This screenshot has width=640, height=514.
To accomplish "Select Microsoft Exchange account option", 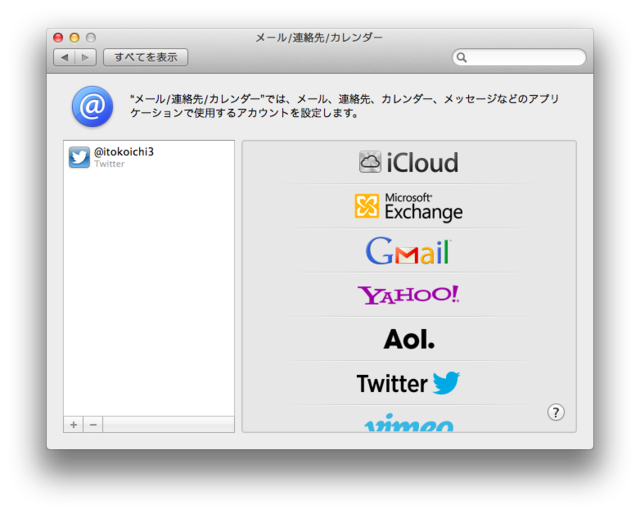I will (409, 207).
